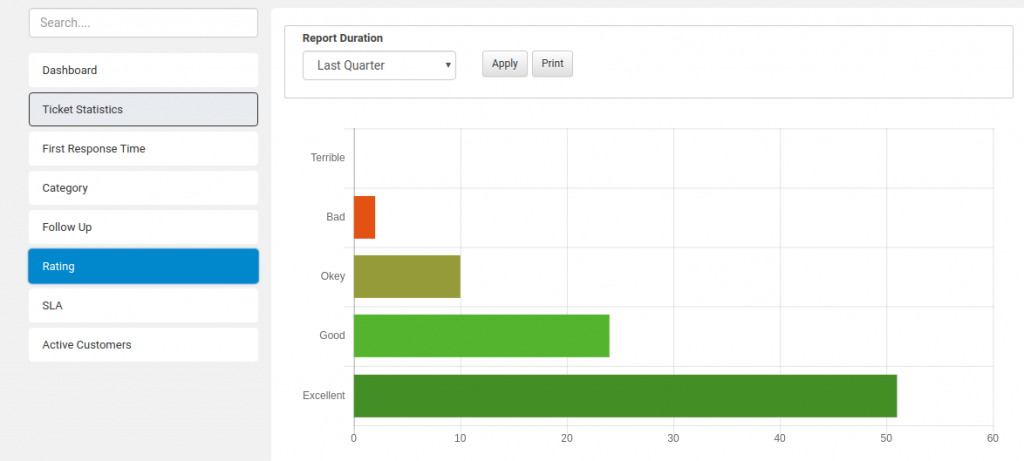The width and height of the screenshot is (1024, 461).
Task: Open the Follow Up report
Action: coord(143,227)
